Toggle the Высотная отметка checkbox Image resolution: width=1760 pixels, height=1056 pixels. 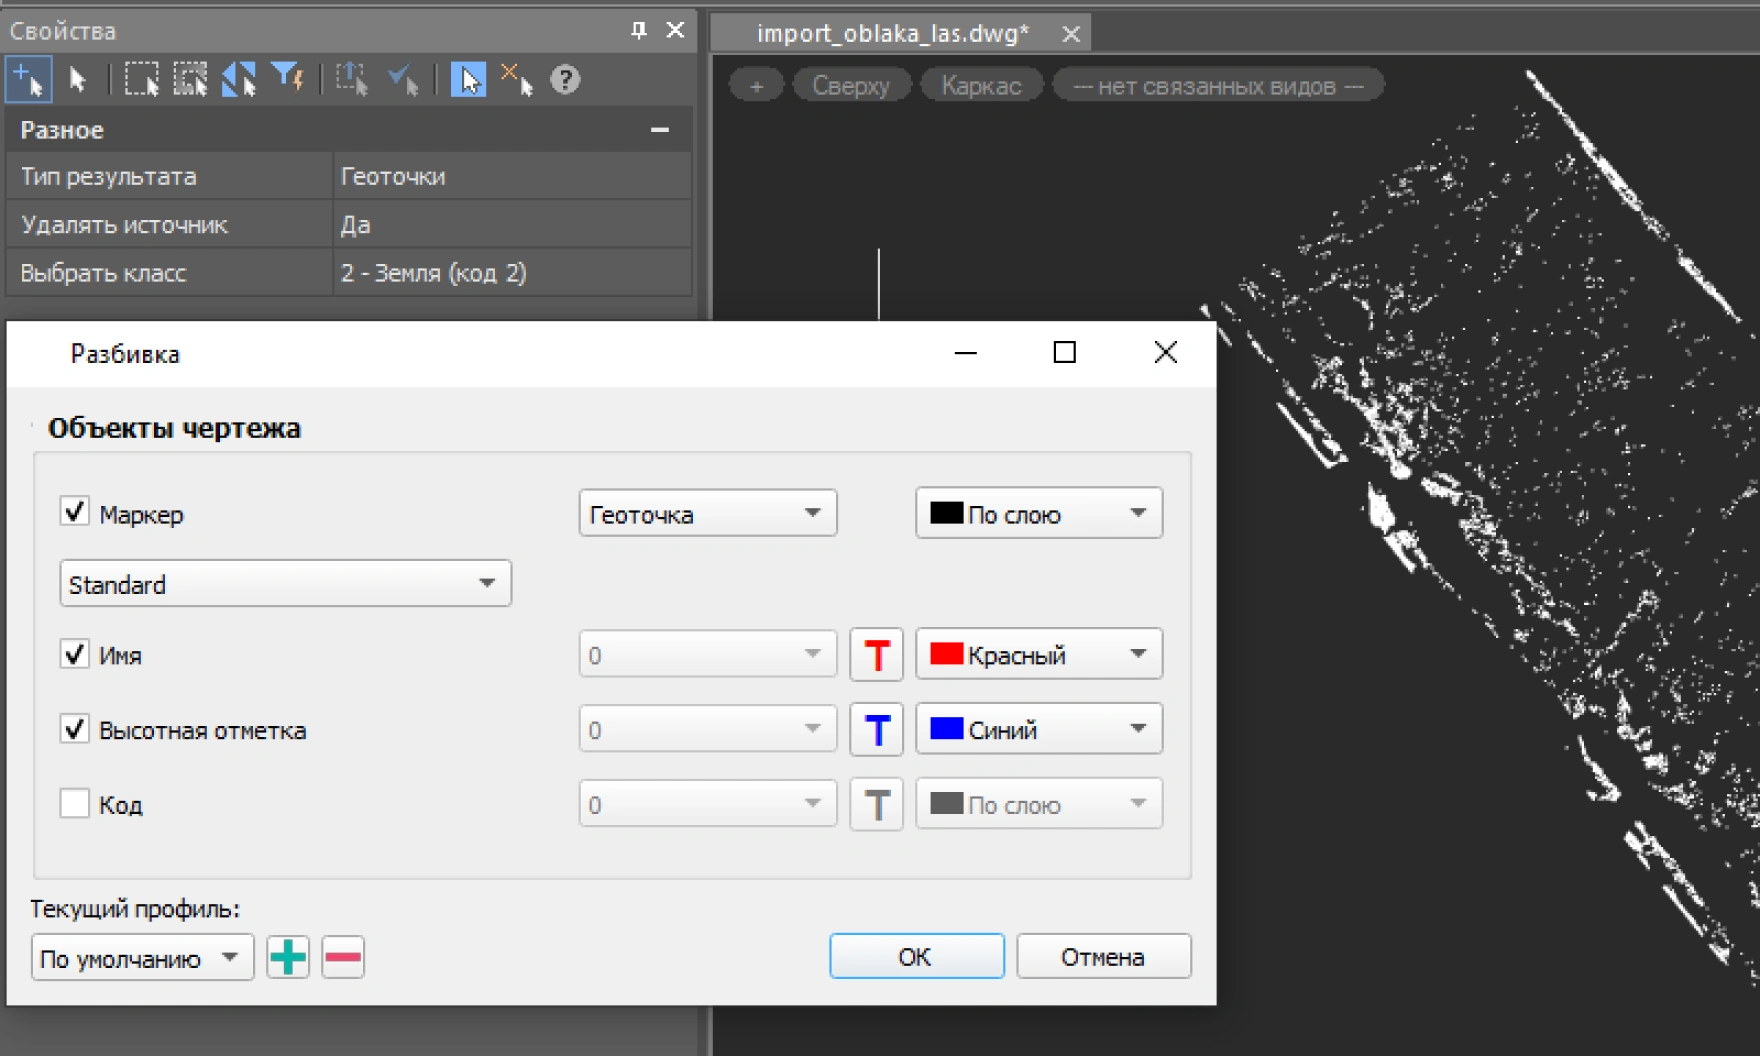75,729
